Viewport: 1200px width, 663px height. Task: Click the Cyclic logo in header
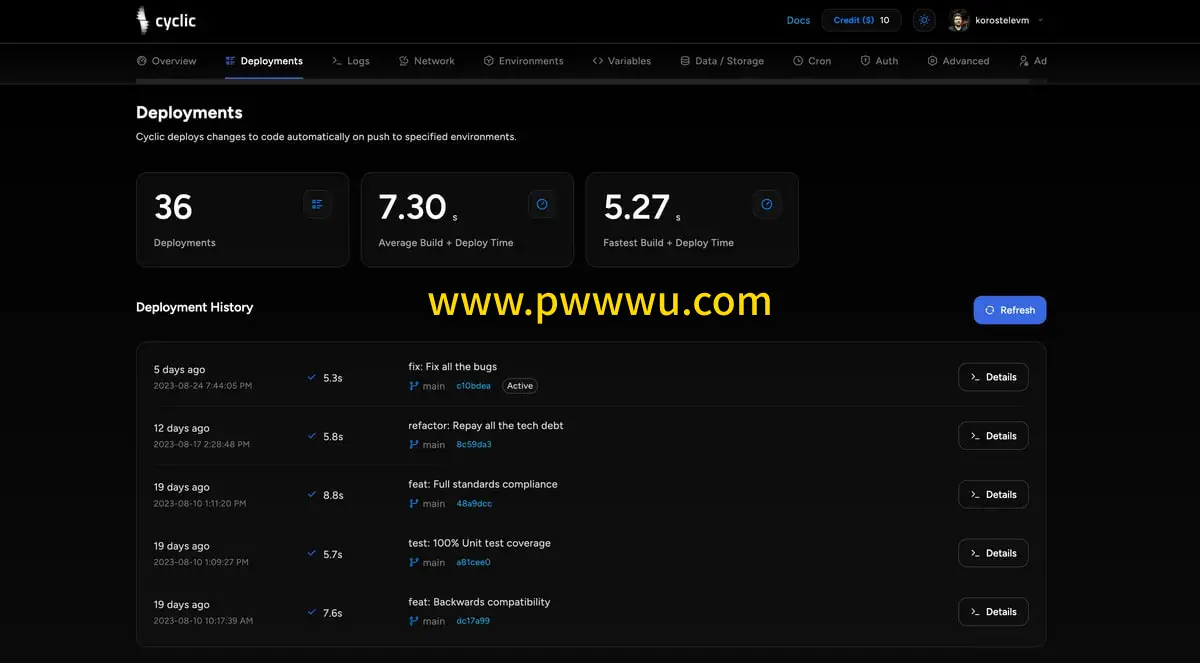tap(165, 20)
